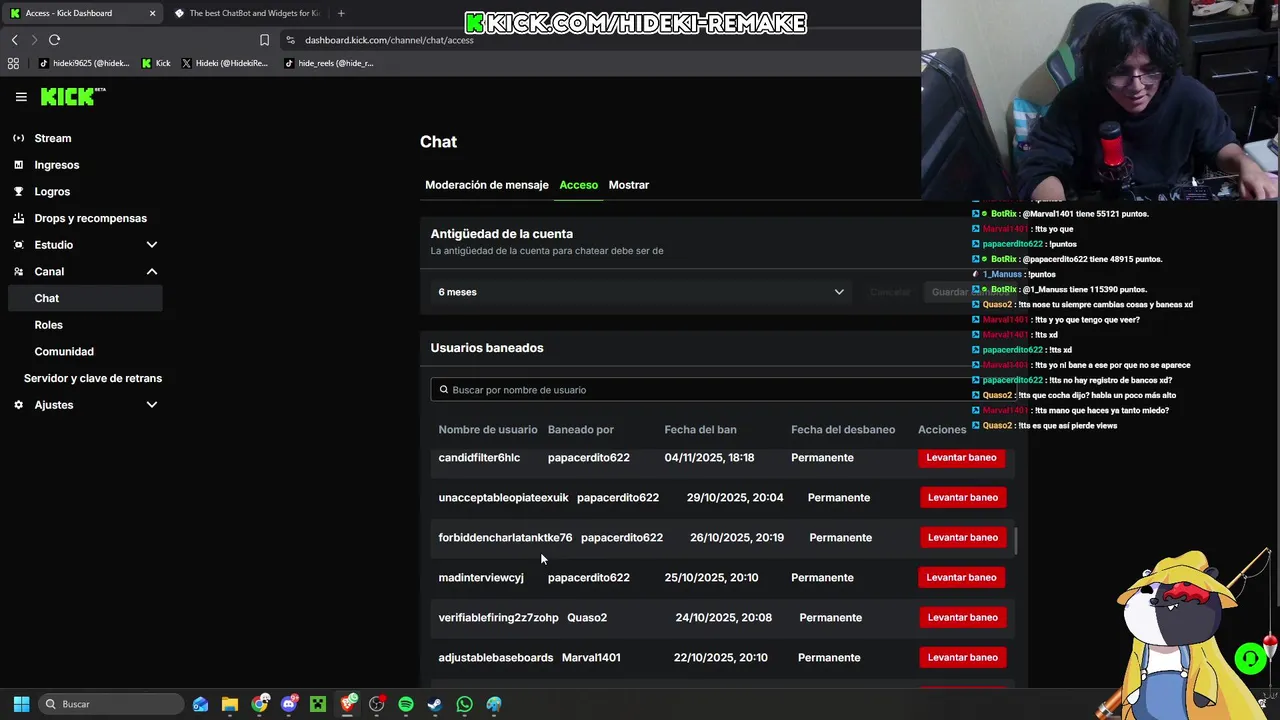Reload the dashboard page
1280x720 pixels.
point(54,40)
